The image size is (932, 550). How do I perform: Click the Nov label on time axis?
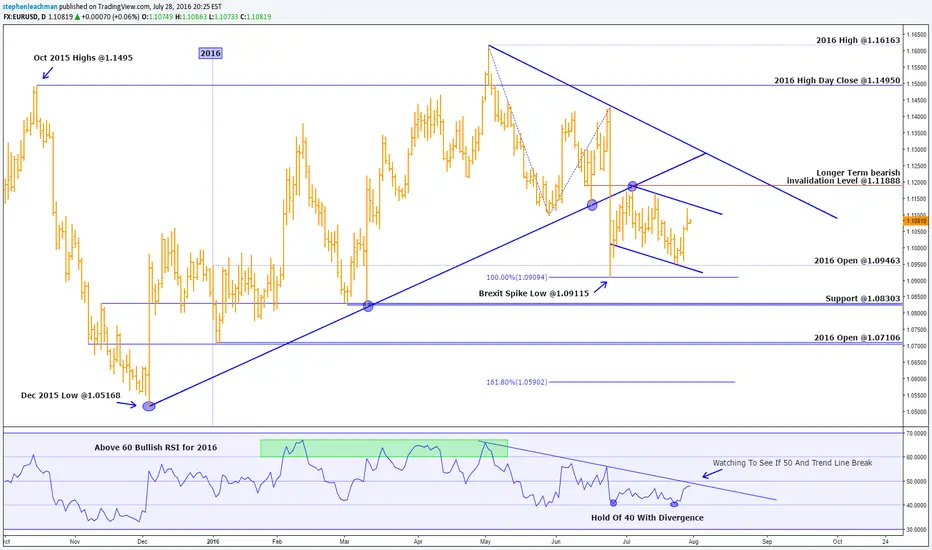pyautogui.click(x=74, y=542)
